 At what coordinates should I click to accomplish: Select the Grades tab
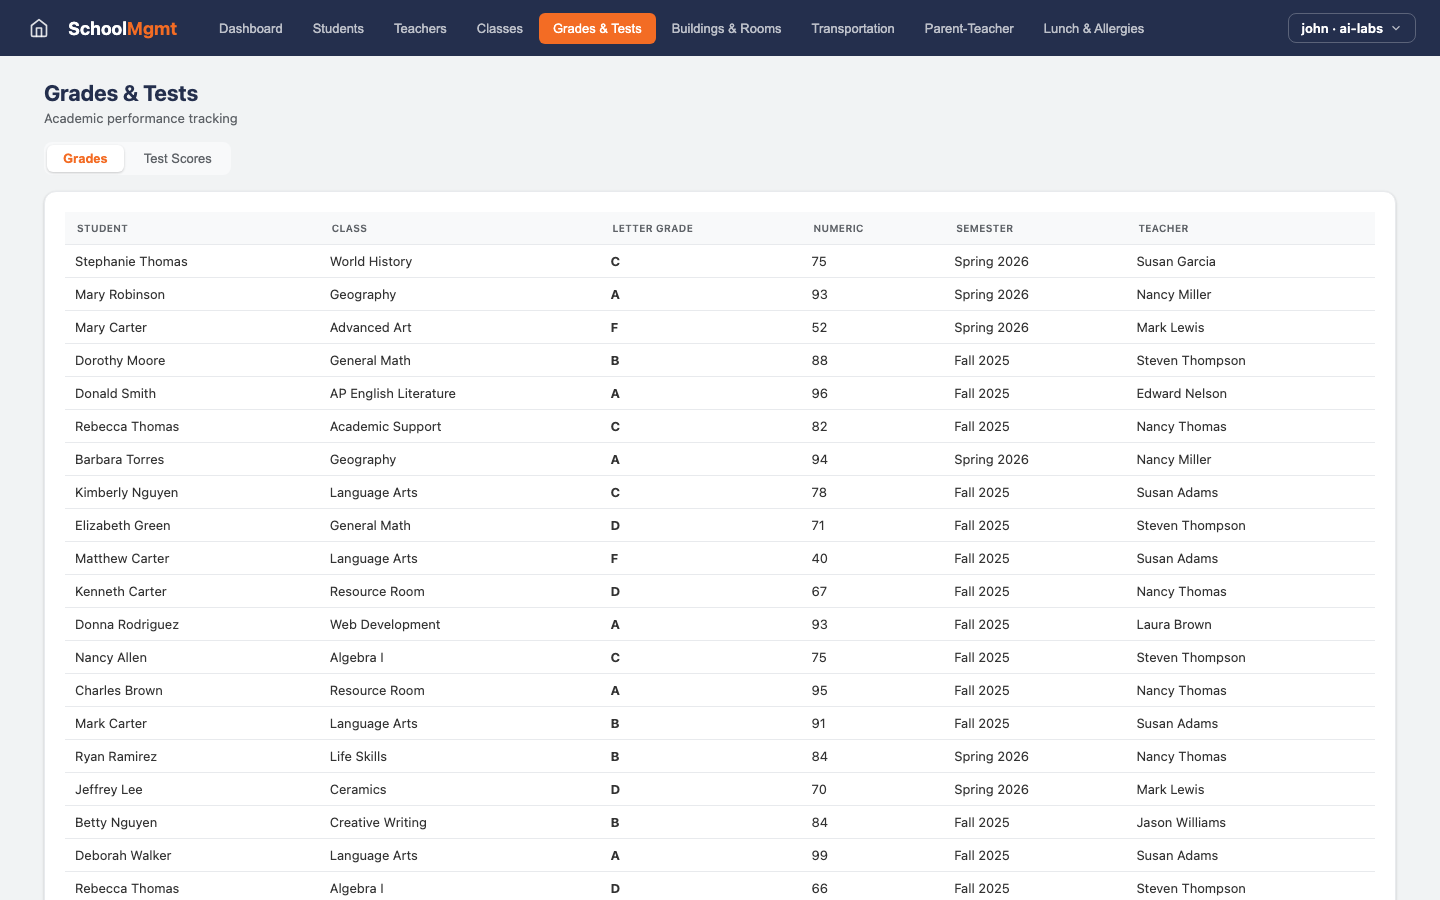(x=85, y=158)
